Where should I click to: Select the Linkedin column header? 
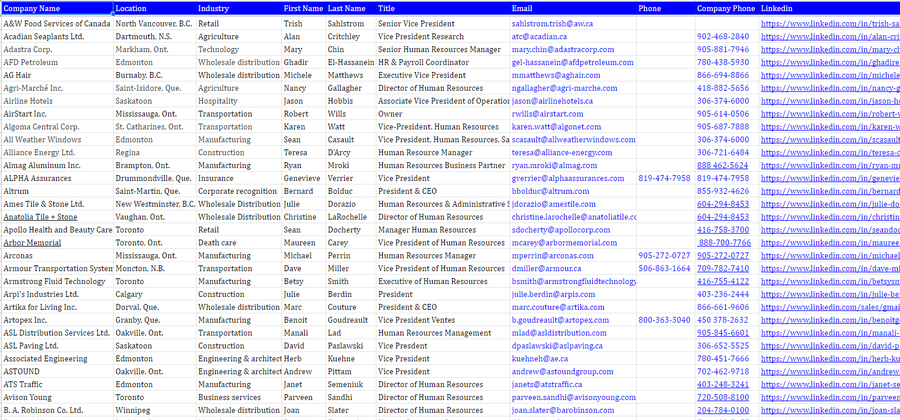click(829, 9)
